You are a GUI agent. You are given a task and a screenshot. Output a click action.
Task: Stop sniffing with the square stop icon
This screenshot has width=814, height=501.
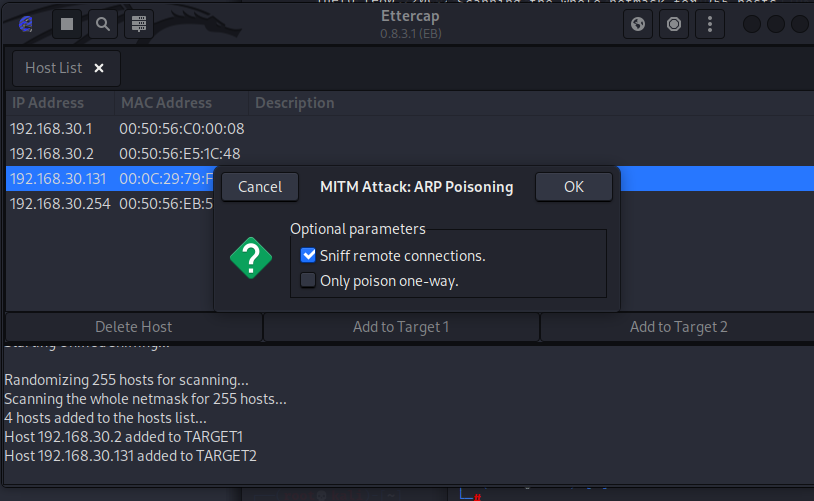(x=67, y=24)
